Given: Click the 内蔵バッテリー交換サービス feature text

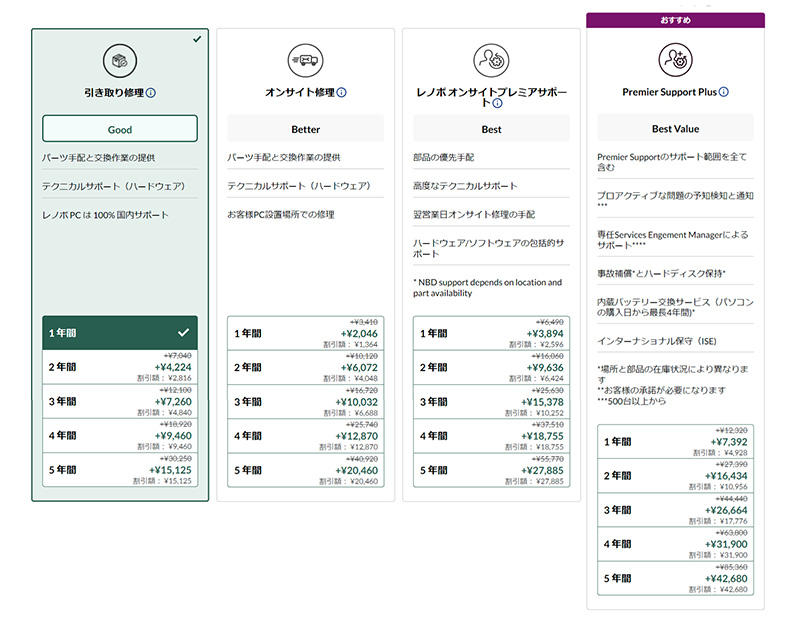Looking at the screenshot, I should coord(676,307).
